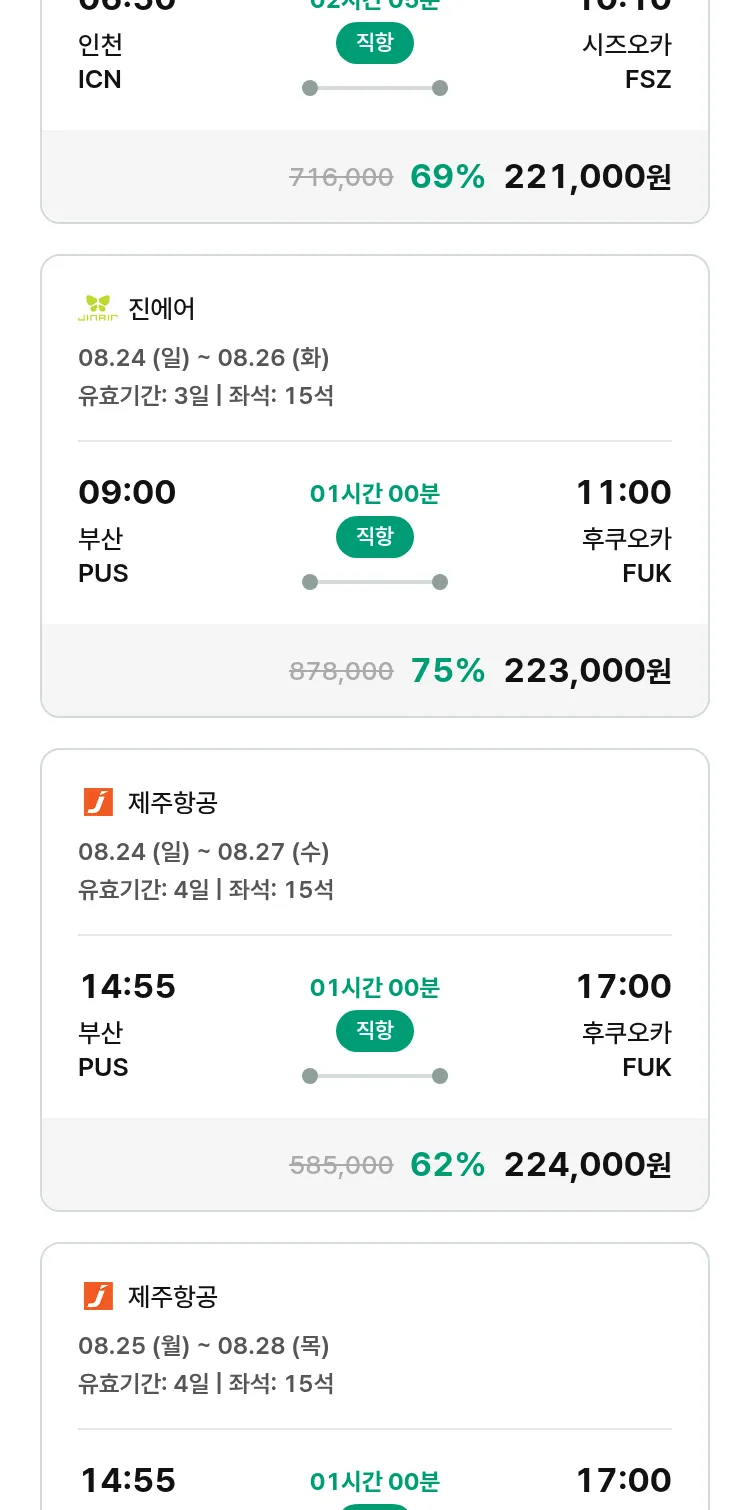Click the 08.25 (월) ~ 08.28 (목) date range

point(204,1346)
